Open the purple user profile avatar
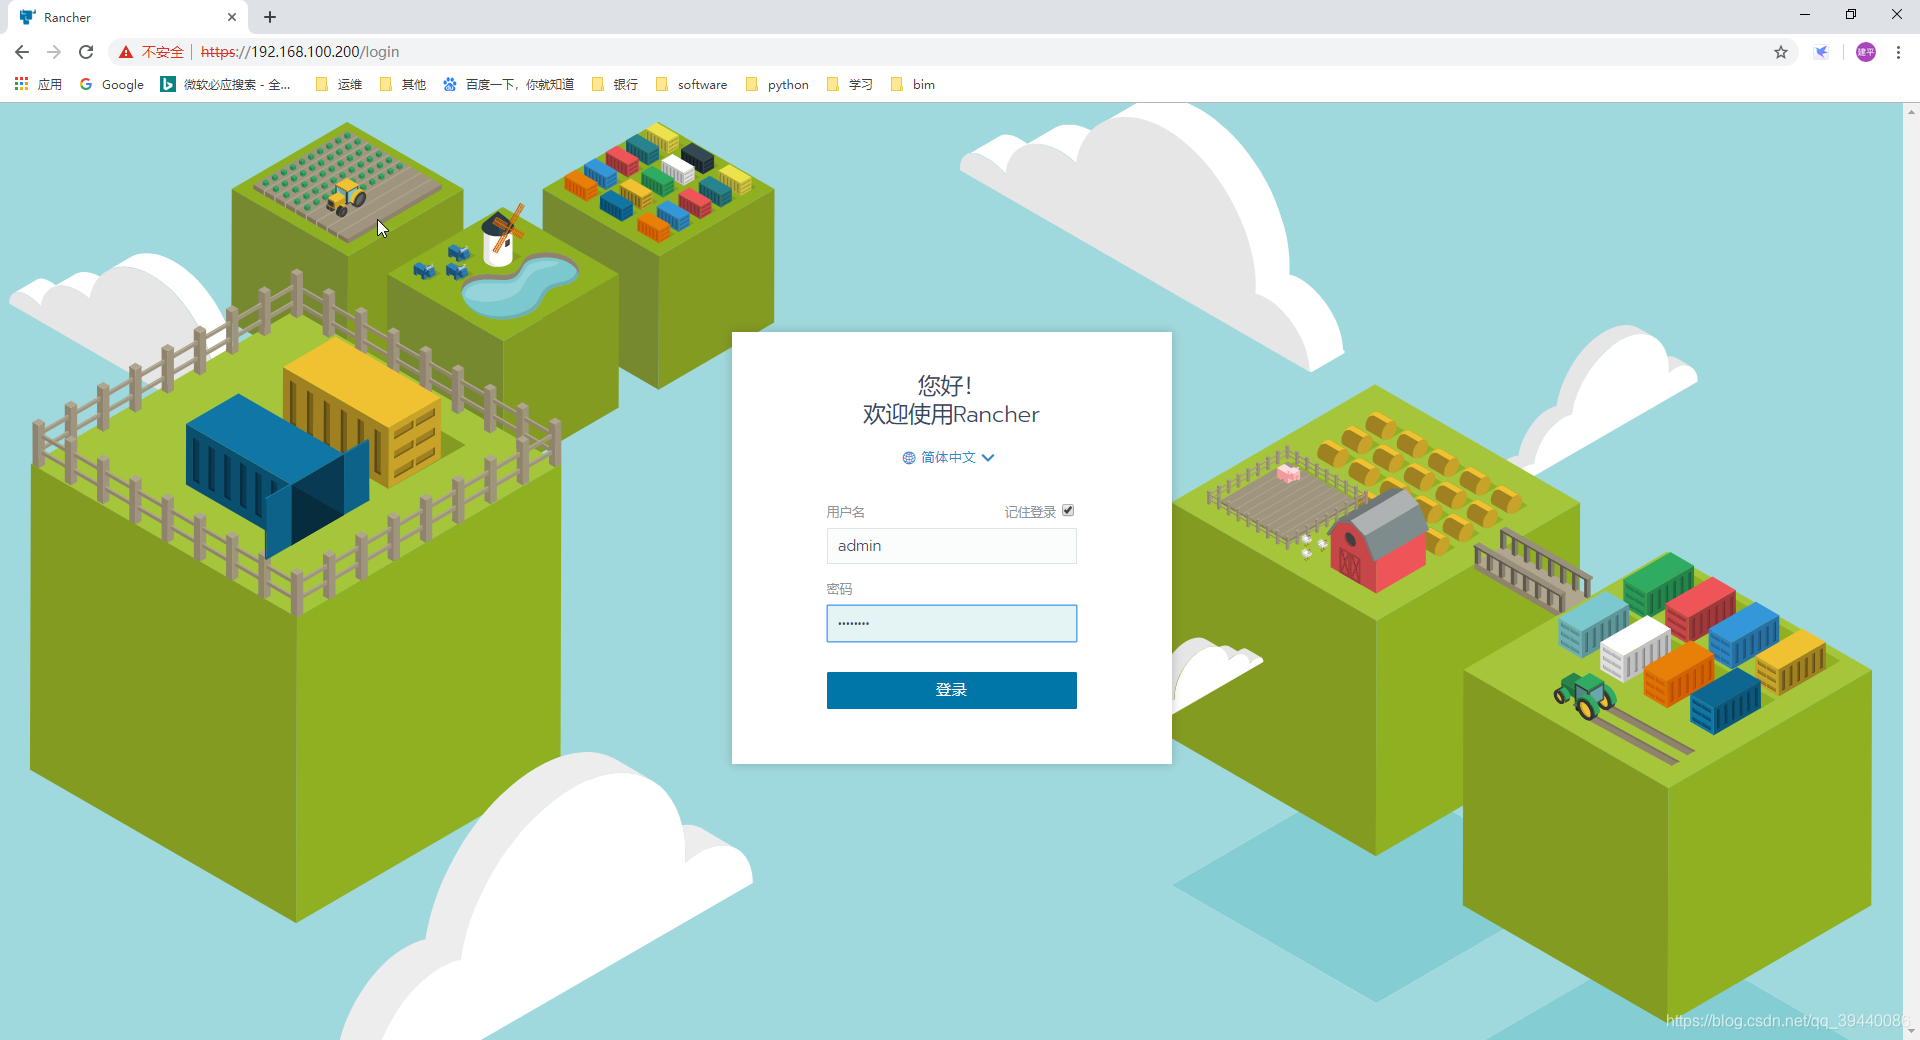Screen dimensions: 1920x1040 tap(1866, 52)
